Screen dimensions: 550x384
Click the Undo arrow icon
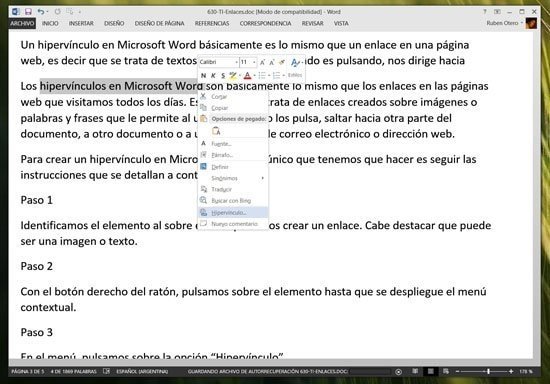point(41,12)
